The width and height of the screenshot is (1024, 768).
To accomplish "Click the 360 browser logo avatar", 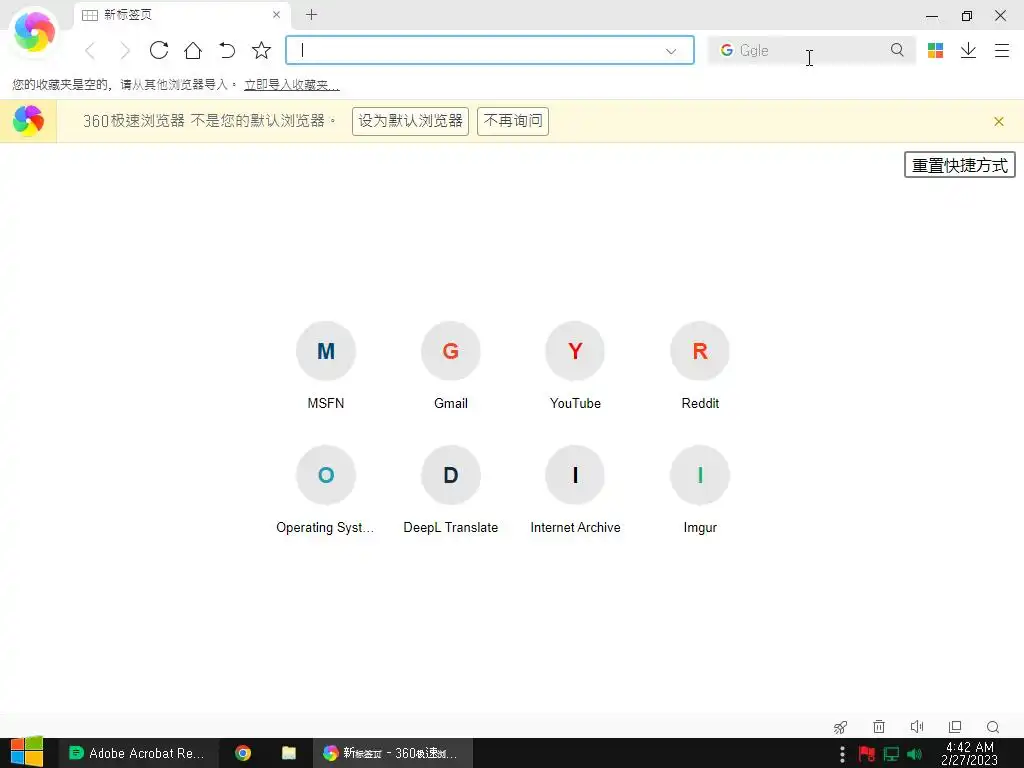I will [34, 31].
